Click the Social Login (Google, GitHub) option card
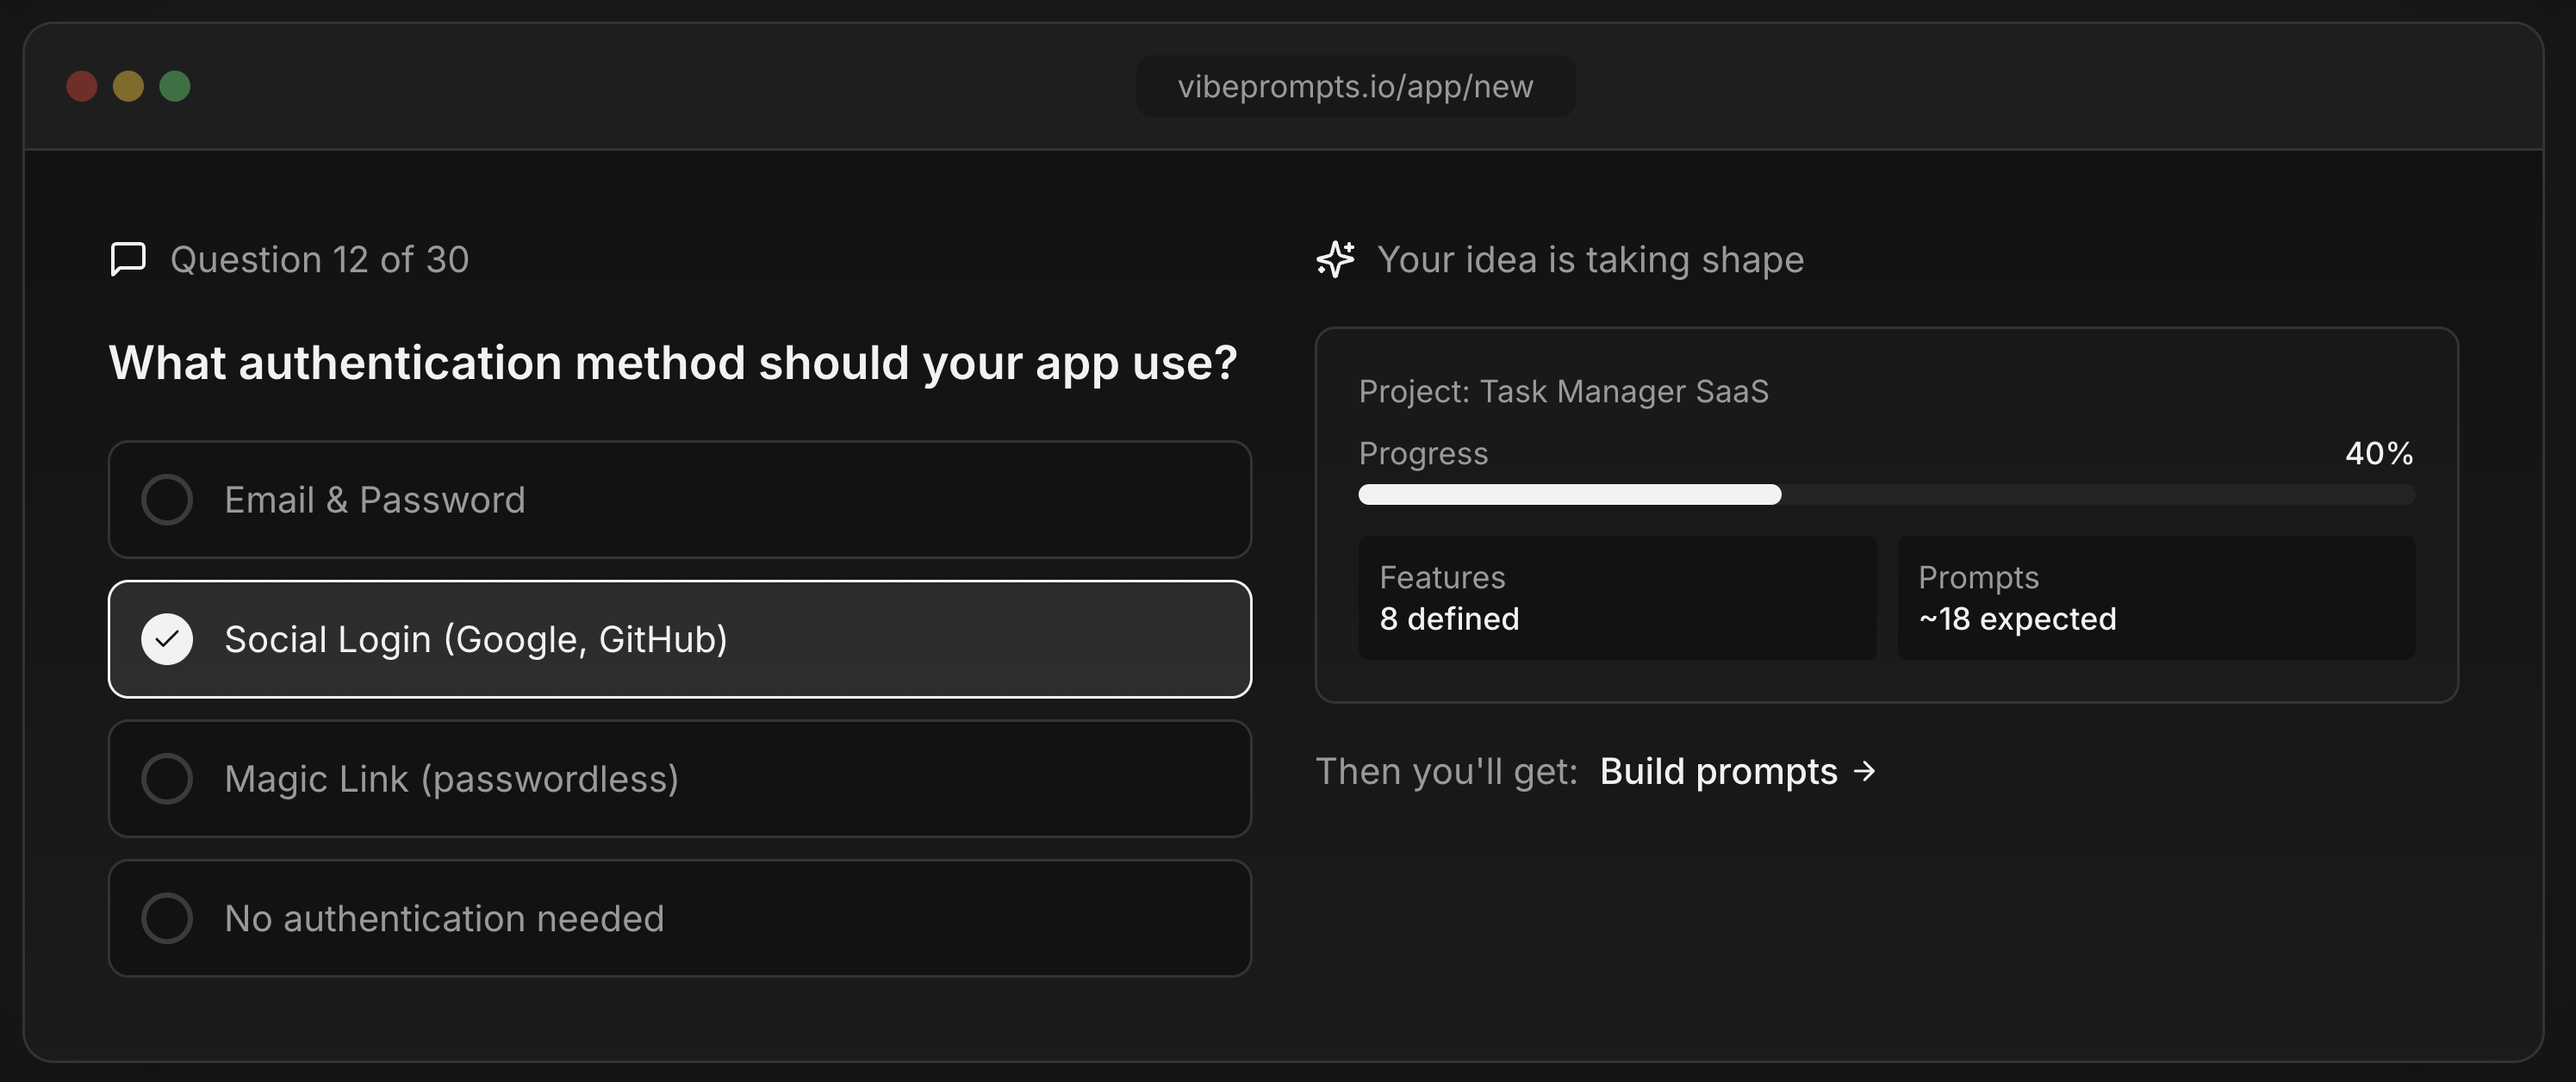This screenshot has width=2576, height=1082. (680, 639)
